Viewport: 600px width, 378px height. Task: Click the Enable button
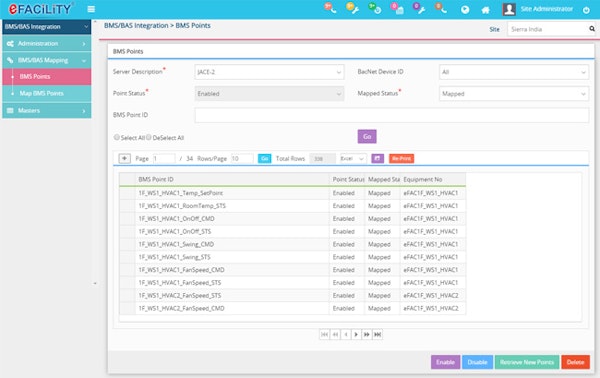click(445, 362)
